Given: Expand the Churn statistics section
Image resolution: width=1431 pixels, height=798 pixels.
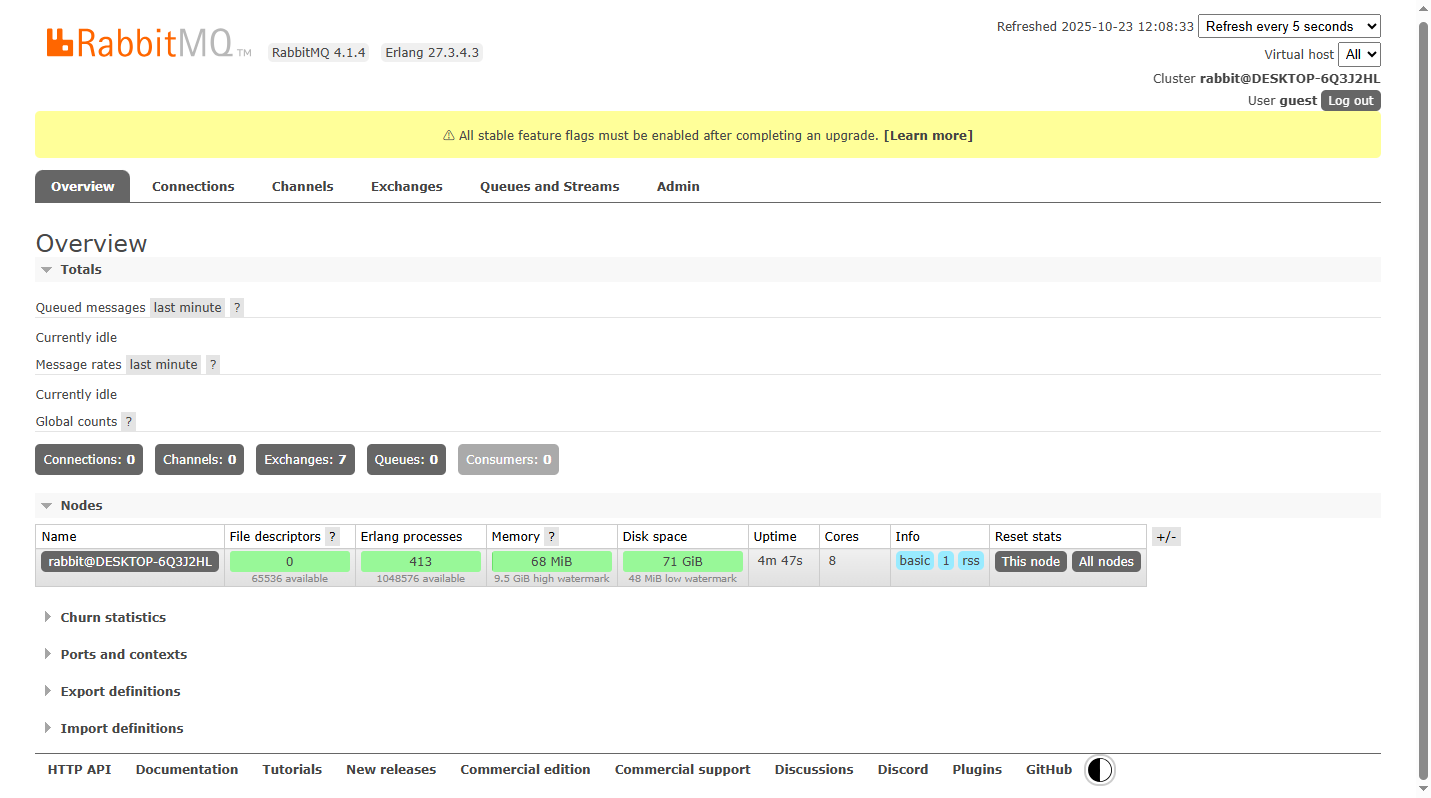Looking at the screenshot, I should click(113, 617).
